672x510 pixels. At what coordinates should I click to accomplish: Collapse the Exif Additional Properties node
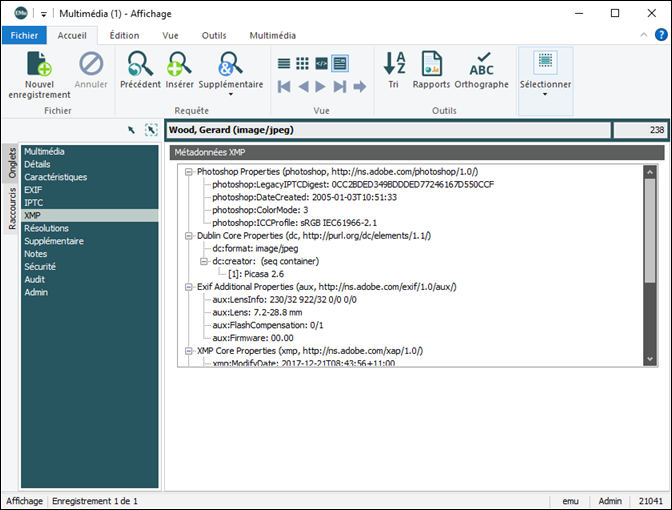(187, 287)
